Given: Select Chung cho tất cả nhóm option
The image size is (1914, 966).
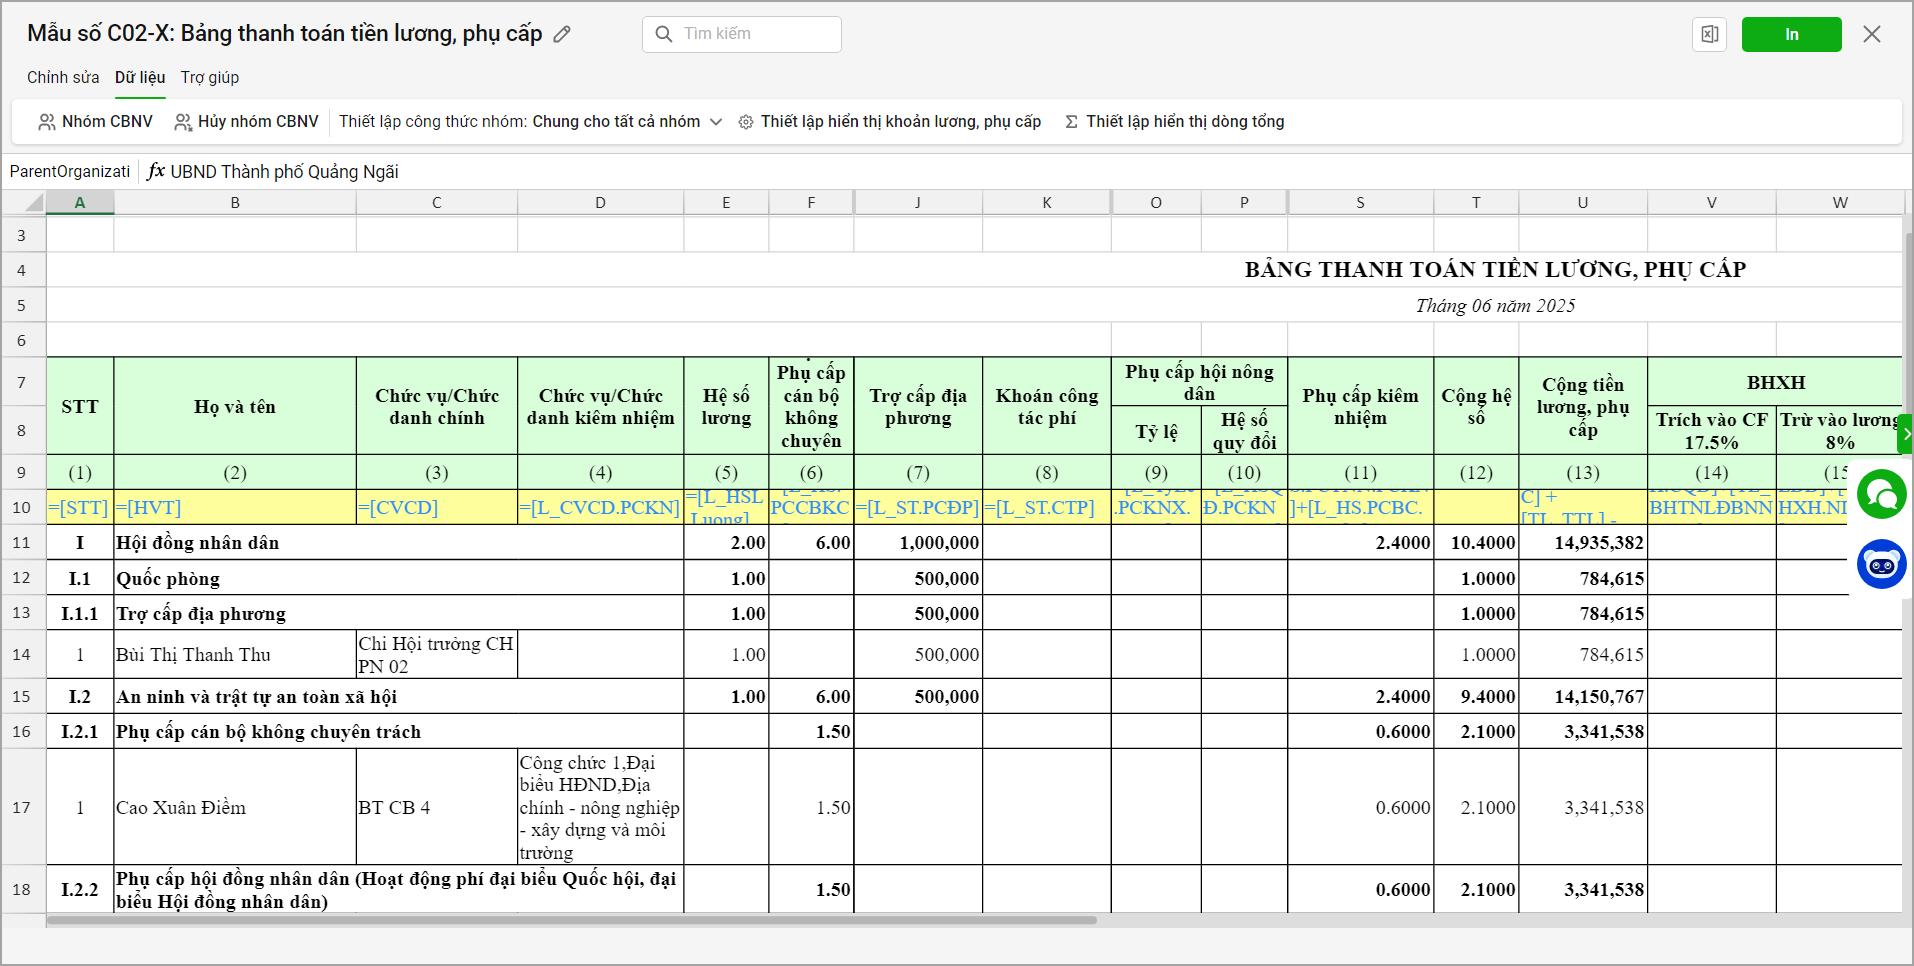Looking at the screenshot, I should point(615,122).
